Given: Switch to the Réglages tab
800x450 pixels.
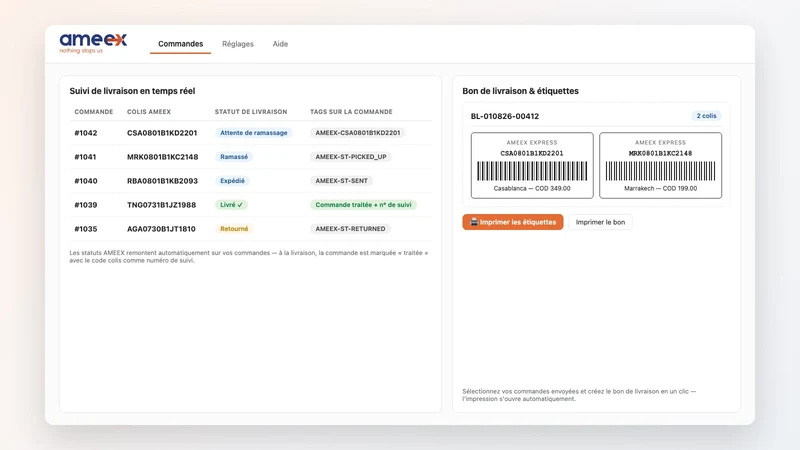Looking at the screenshot, I should (238, 44).
